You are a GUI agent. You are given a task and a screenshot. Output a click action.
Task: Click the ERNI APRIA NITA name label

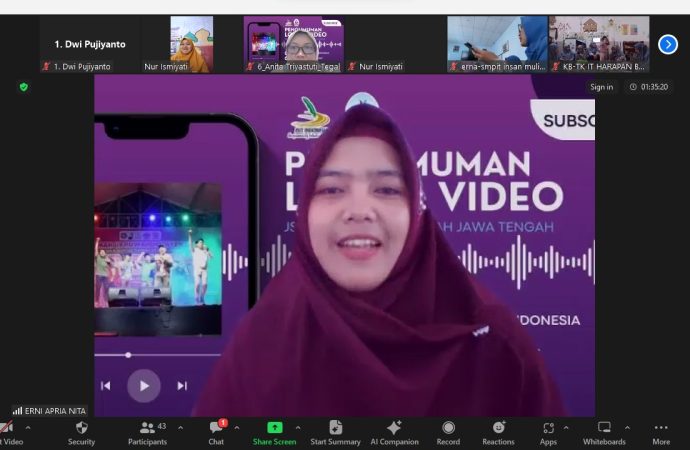(55, 411)
